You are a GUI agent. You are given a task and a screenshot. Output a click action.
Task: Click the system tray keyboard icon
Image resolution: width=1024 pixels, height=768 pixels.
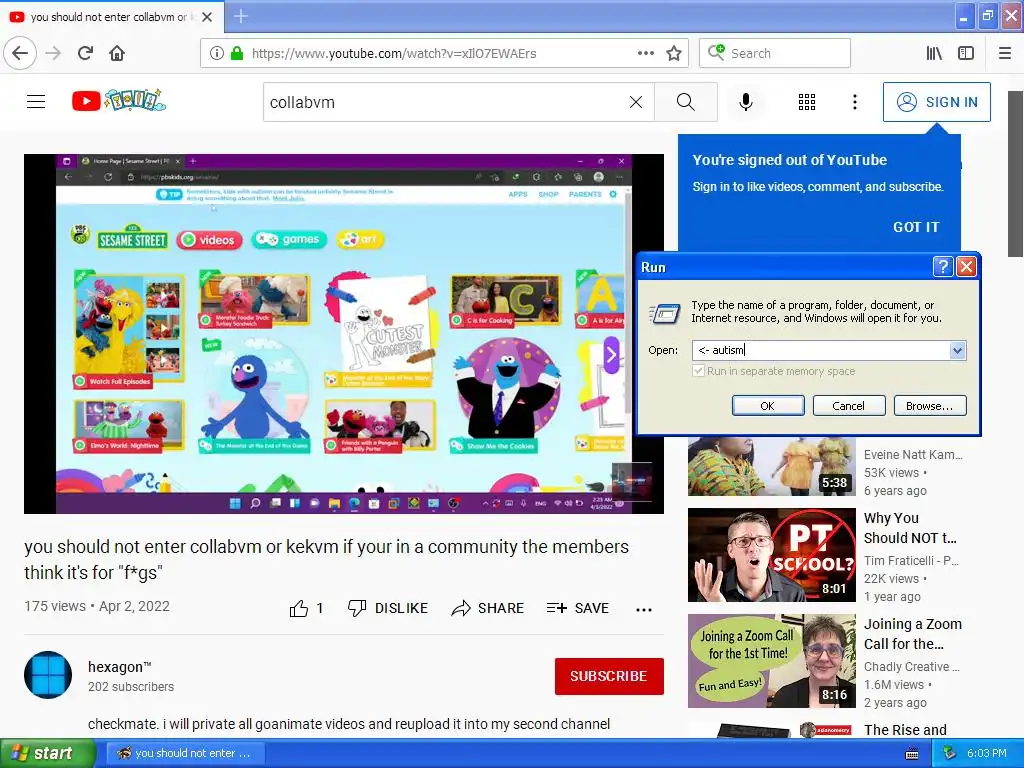pyautogui.click(x=912, y=754)
